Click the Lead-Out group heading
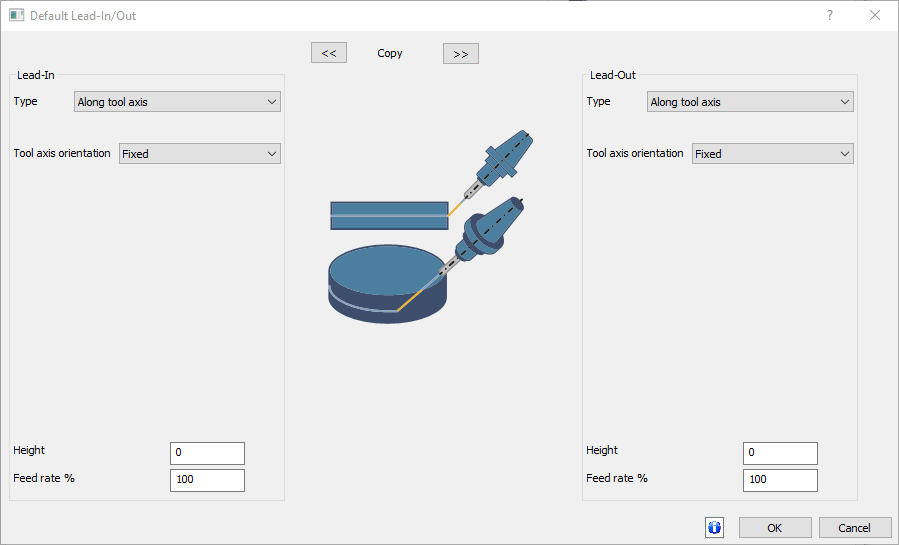 [613, 75]
